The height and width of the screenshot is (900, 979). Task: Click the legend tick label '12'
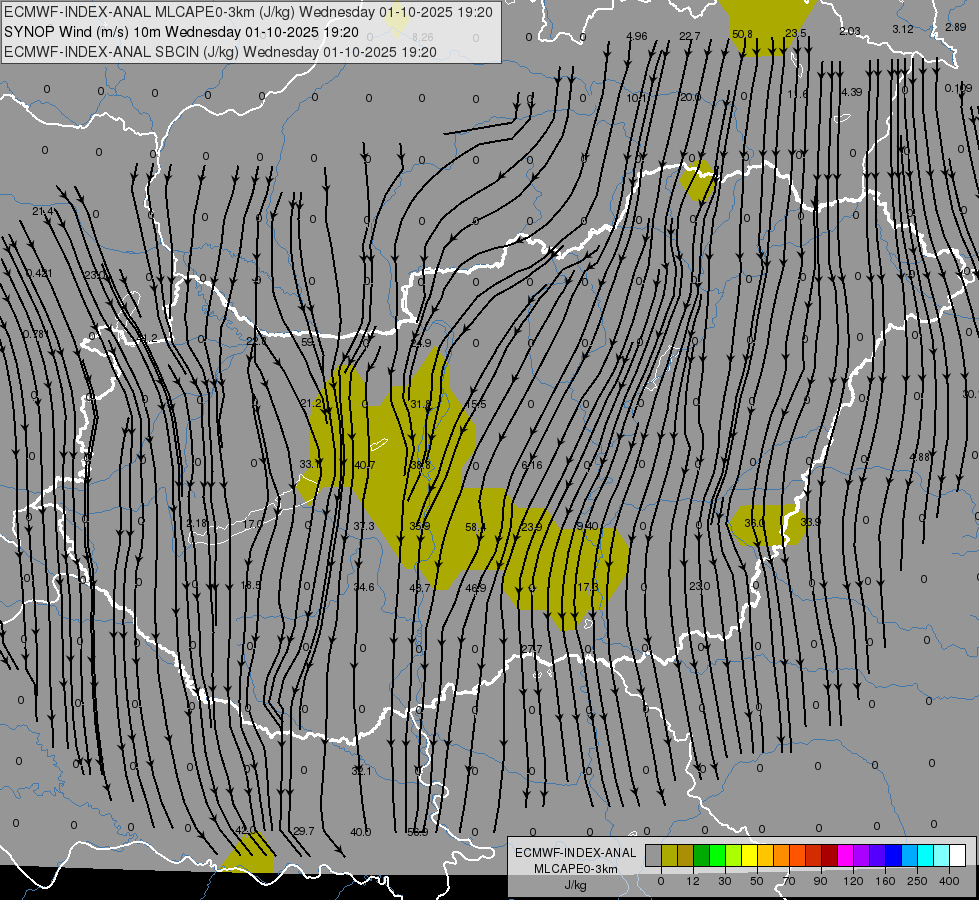pos(692,881)
